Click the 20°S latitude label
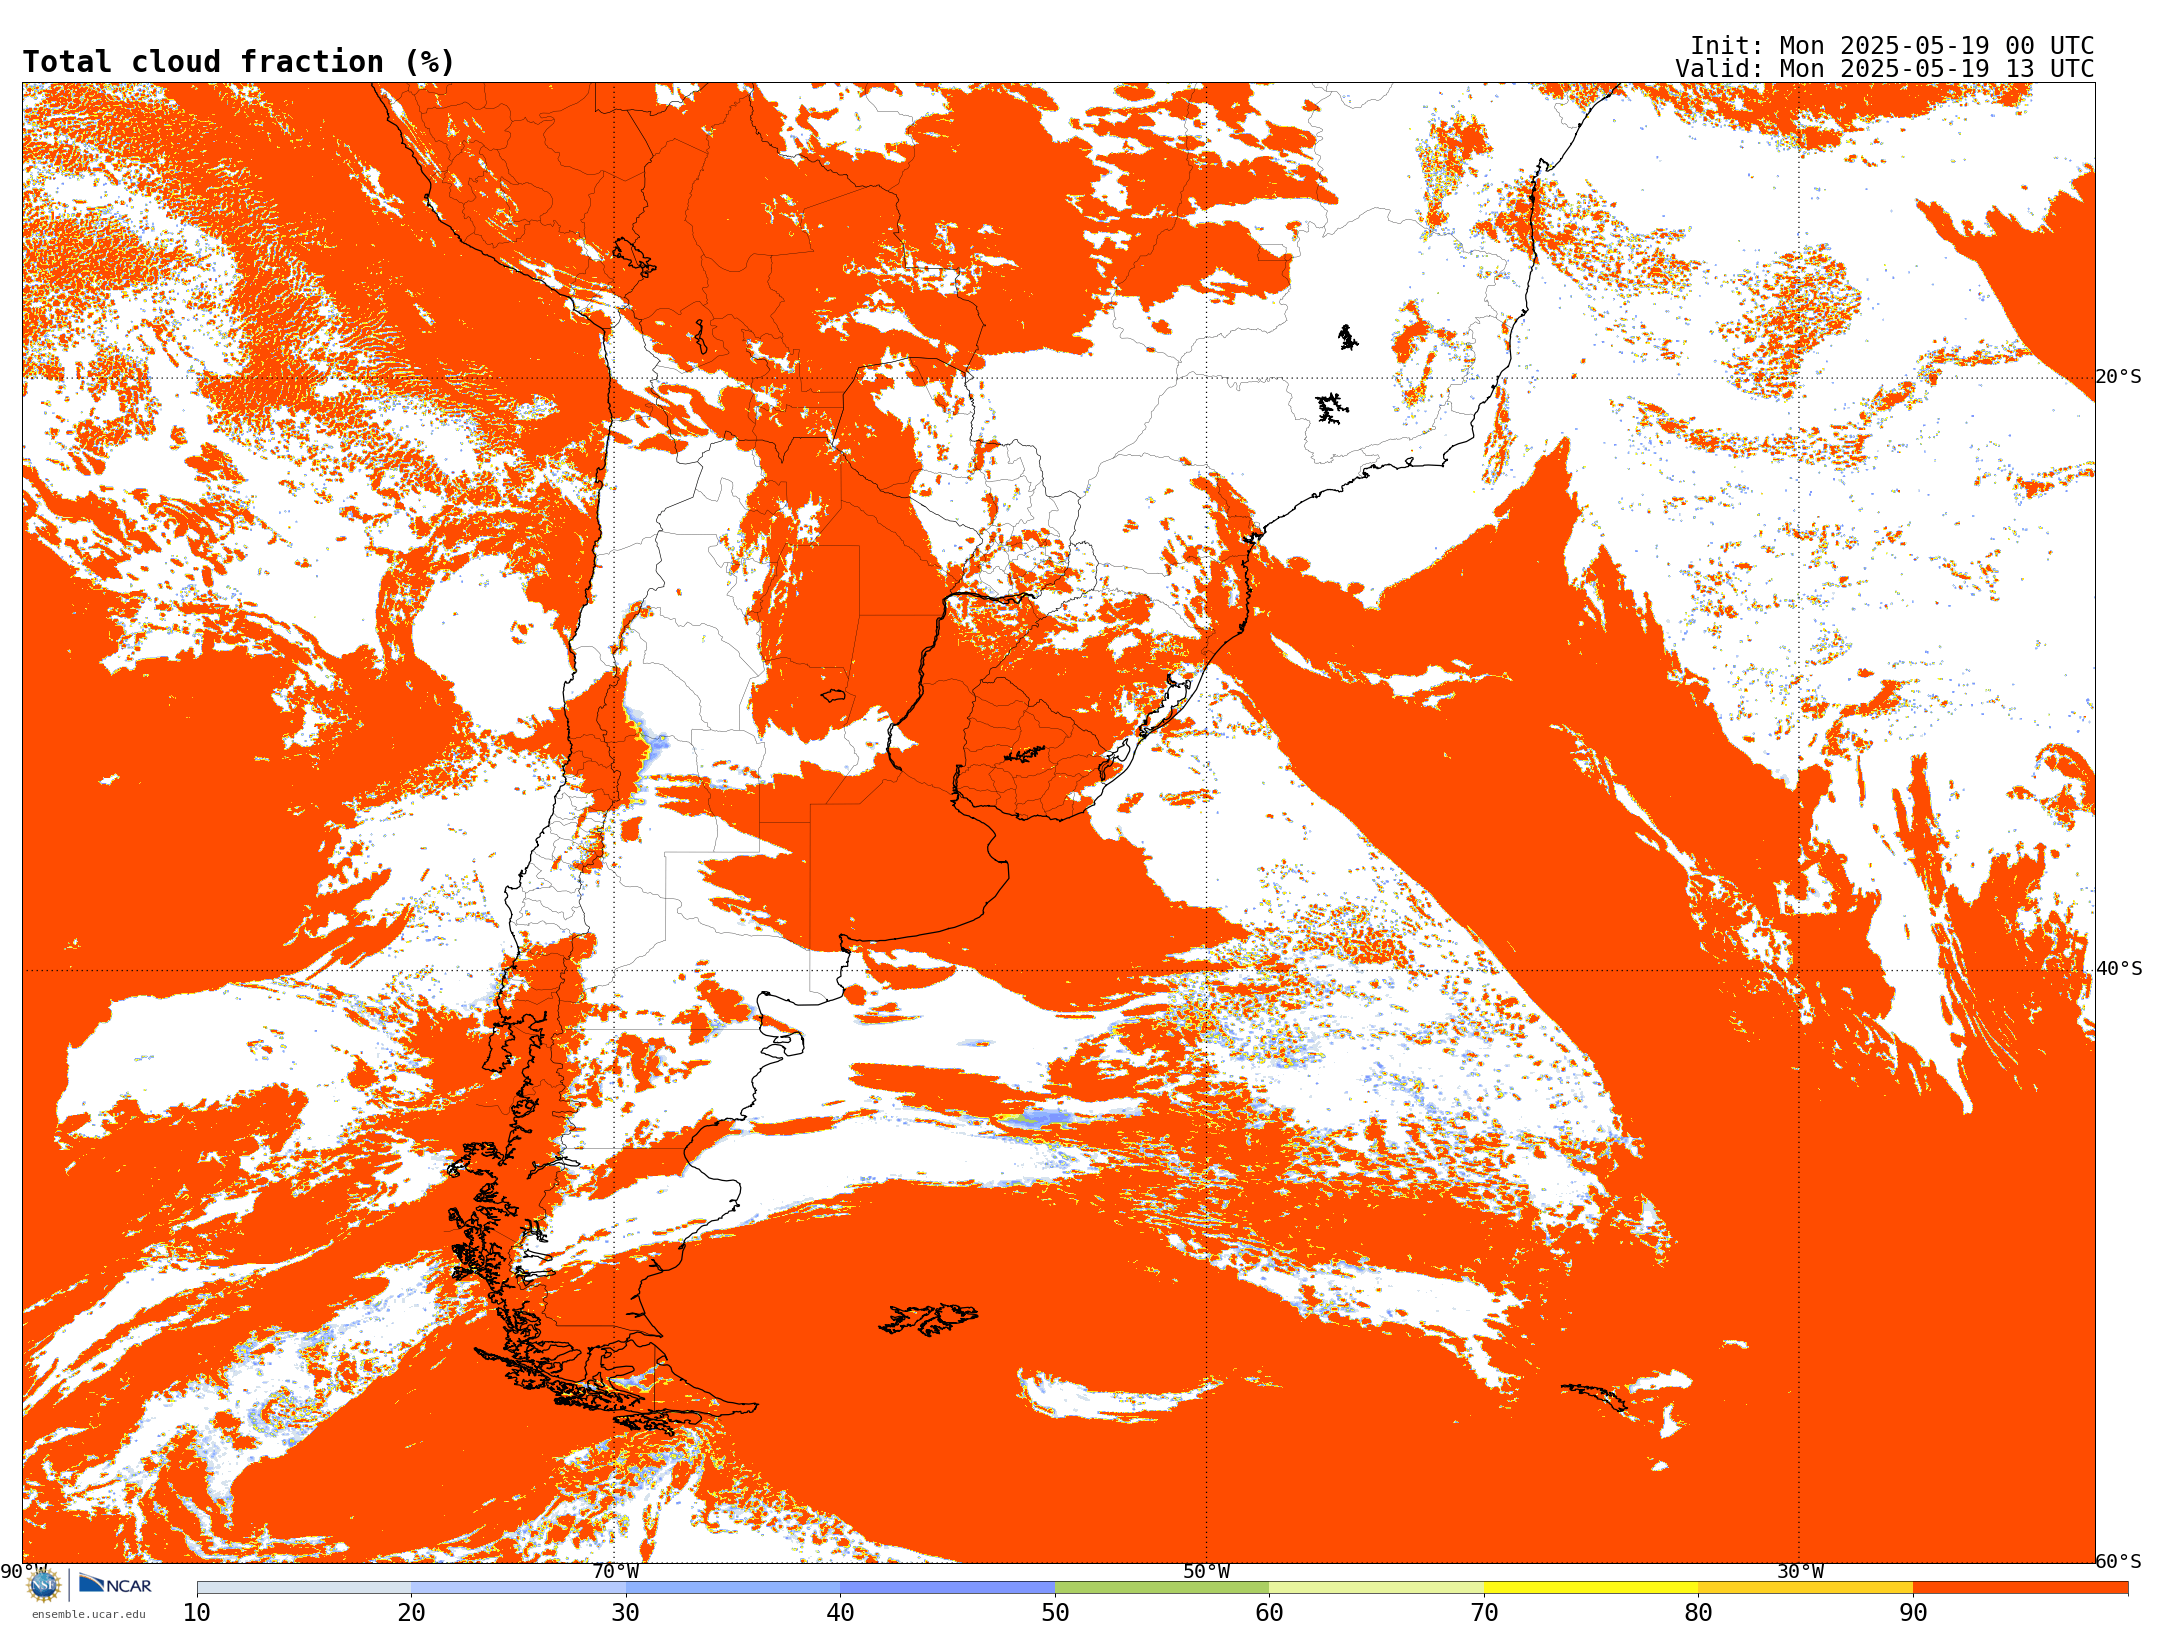 [2119, 377]
